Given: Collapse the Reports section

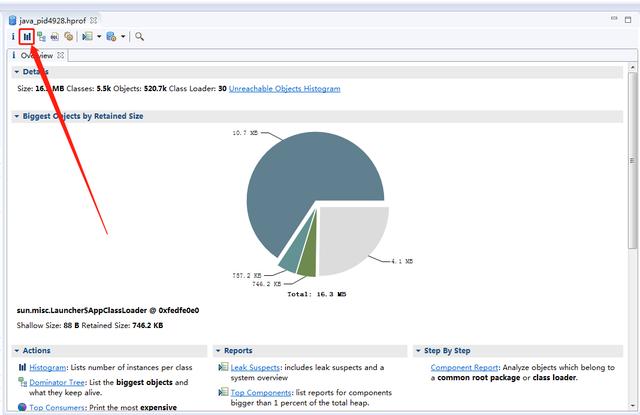Looking at the screenshot, I should coord(218,351).
